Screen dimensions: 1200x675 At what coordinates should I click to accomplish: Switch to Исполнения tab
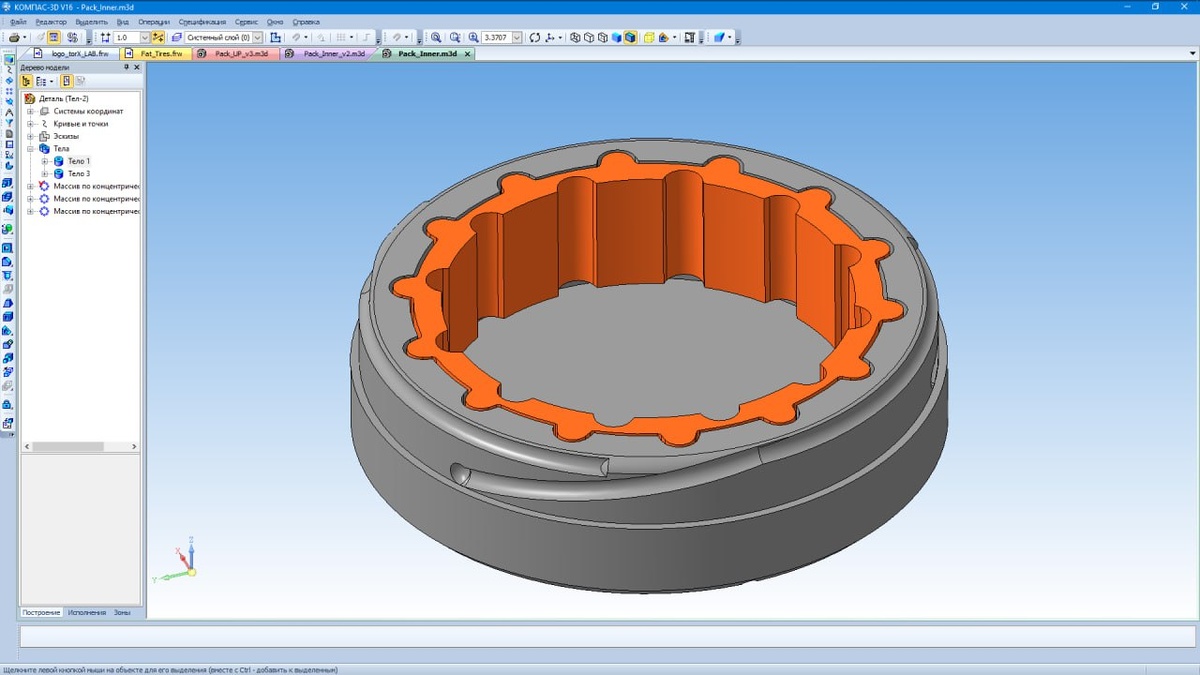87,612
